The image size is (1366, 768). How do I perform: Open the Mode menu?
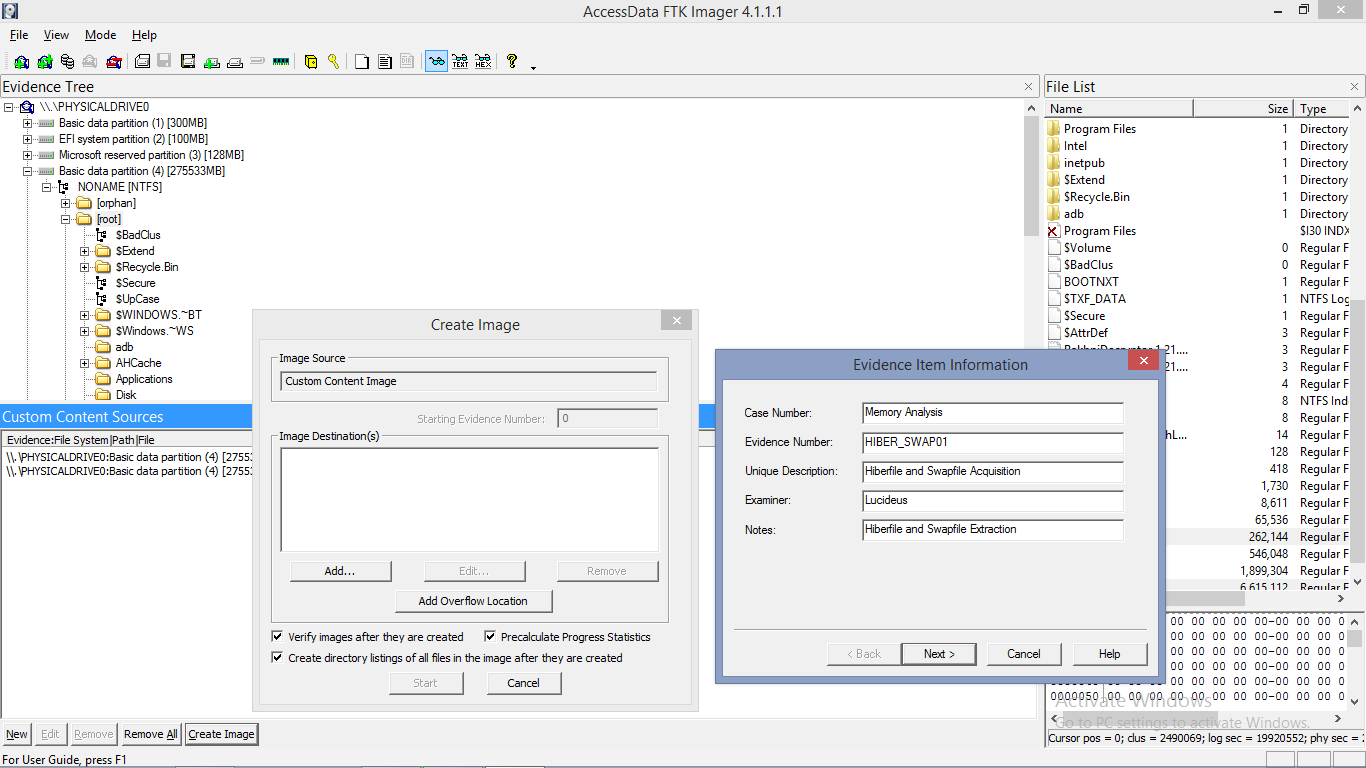coord(100,35)
